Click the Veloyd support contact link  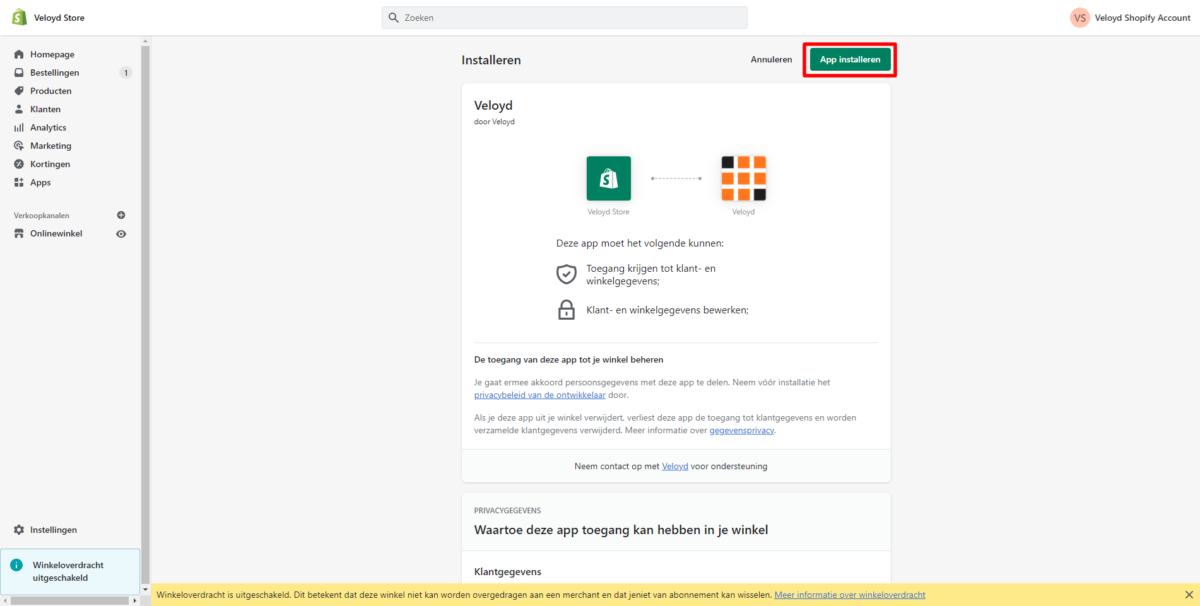coord(676,466)
